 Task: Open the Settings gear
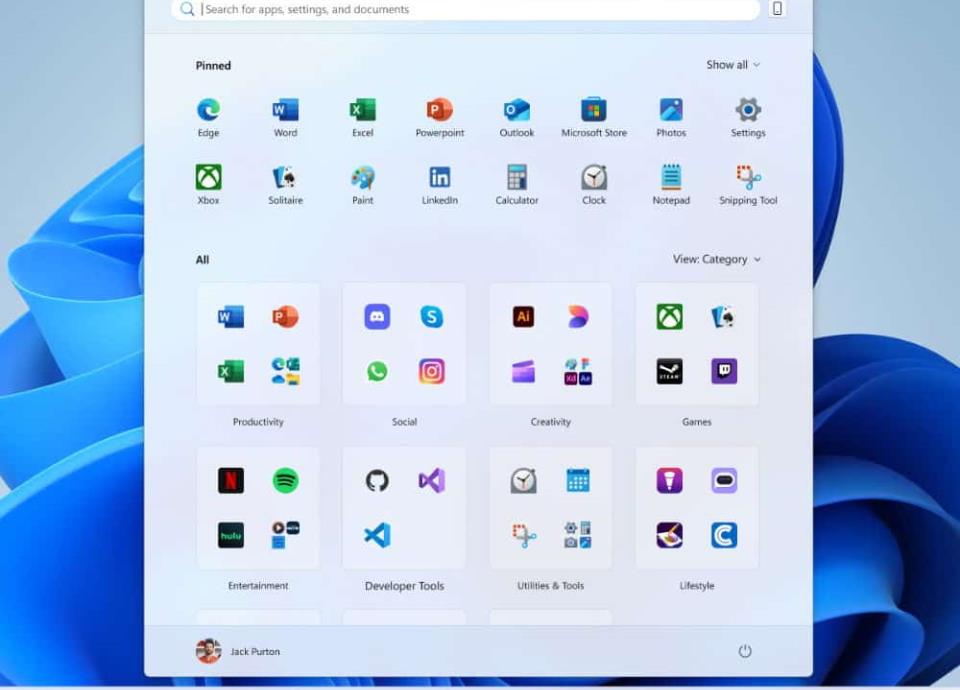pos(748,110)
